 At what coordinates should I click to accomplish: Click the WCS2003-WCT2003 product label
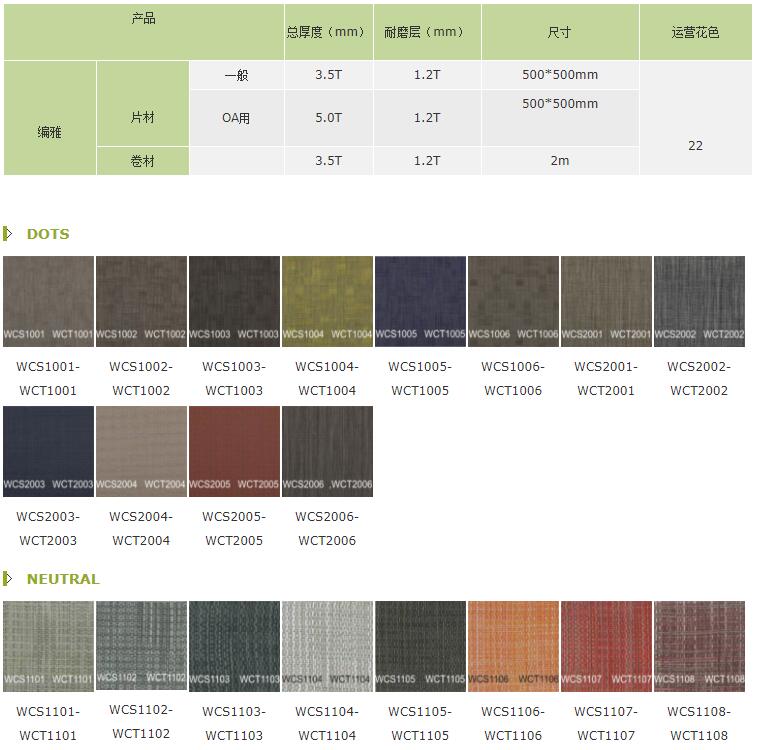pyautogui.click(x=48, y=528)
